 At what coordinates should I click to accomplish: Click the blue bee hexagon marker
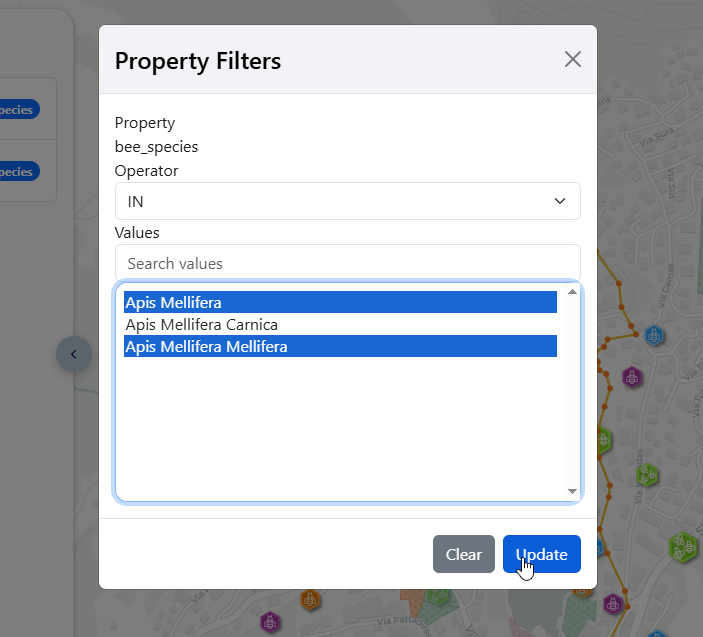[654, 335]
